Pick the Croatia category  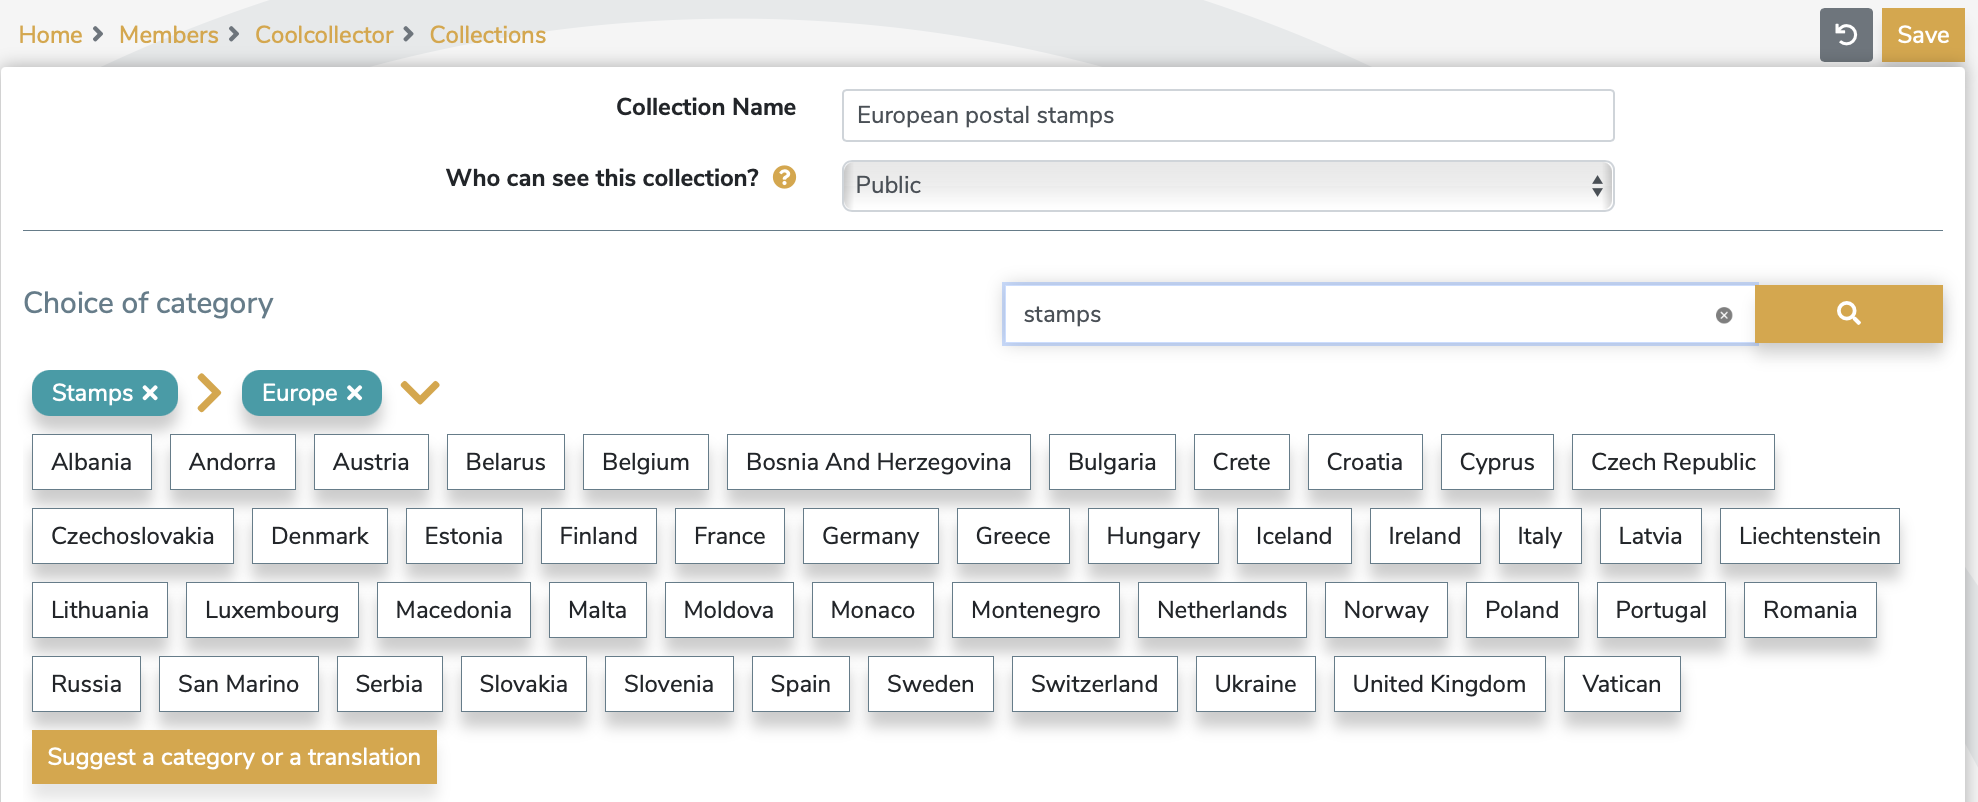pos(1365,462)
